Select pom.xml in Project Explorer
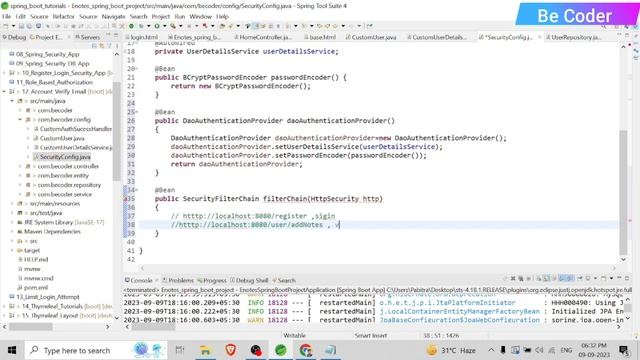 (36, 287)
